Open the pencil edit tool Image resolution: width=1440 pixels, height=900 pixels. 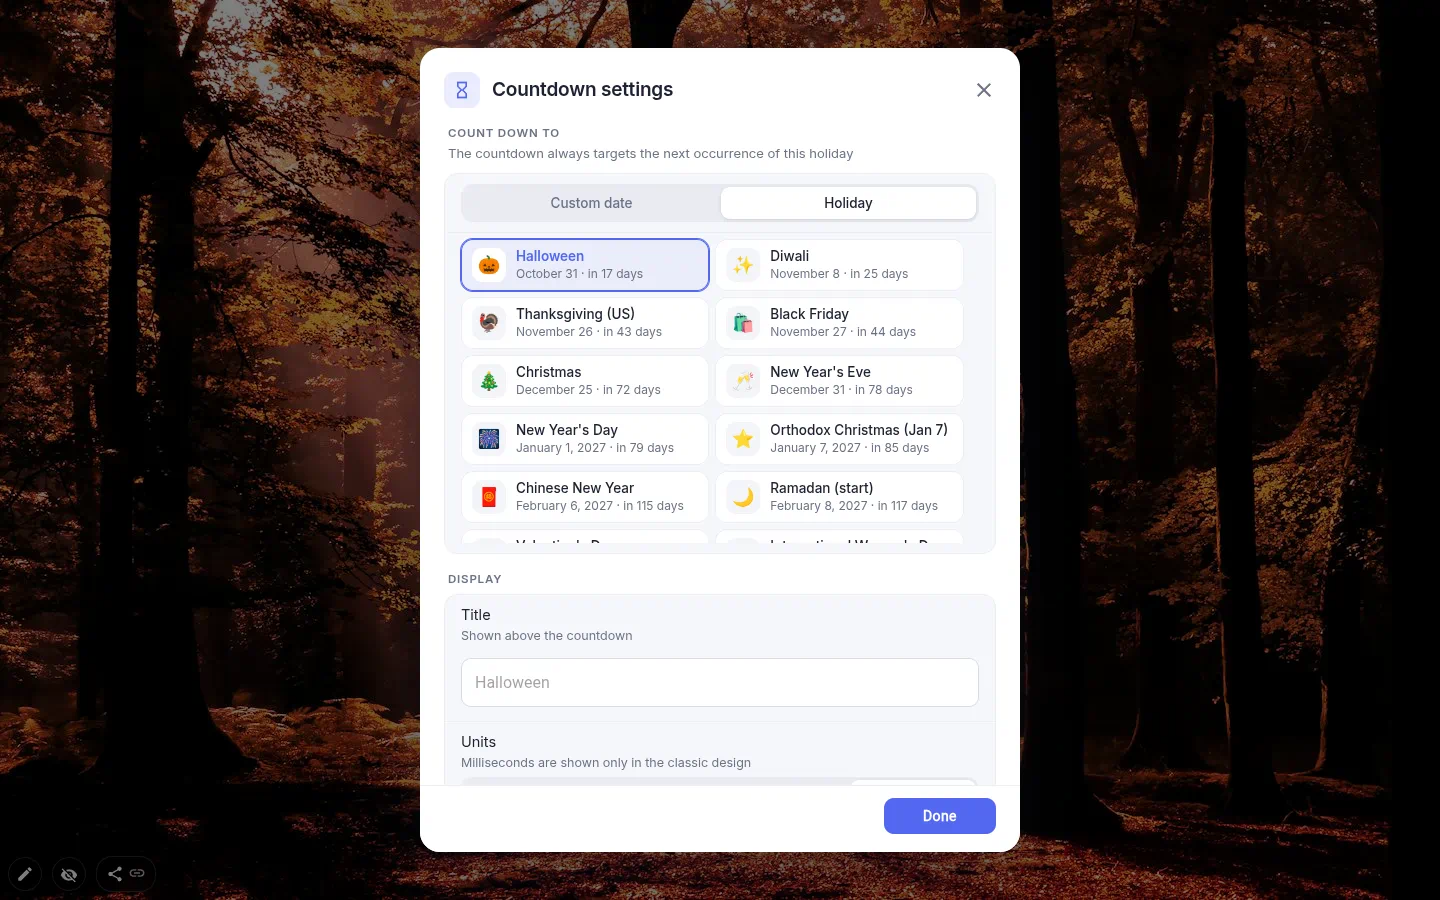tap(25, 874)
